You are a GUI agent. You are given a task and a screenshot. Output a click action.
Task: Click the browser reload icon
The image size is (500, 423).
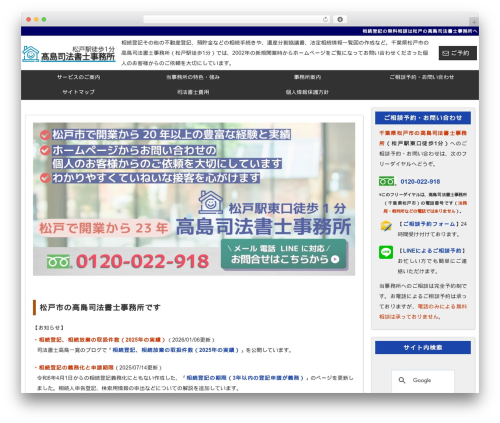pyautogui.click(x=325, y=19)
